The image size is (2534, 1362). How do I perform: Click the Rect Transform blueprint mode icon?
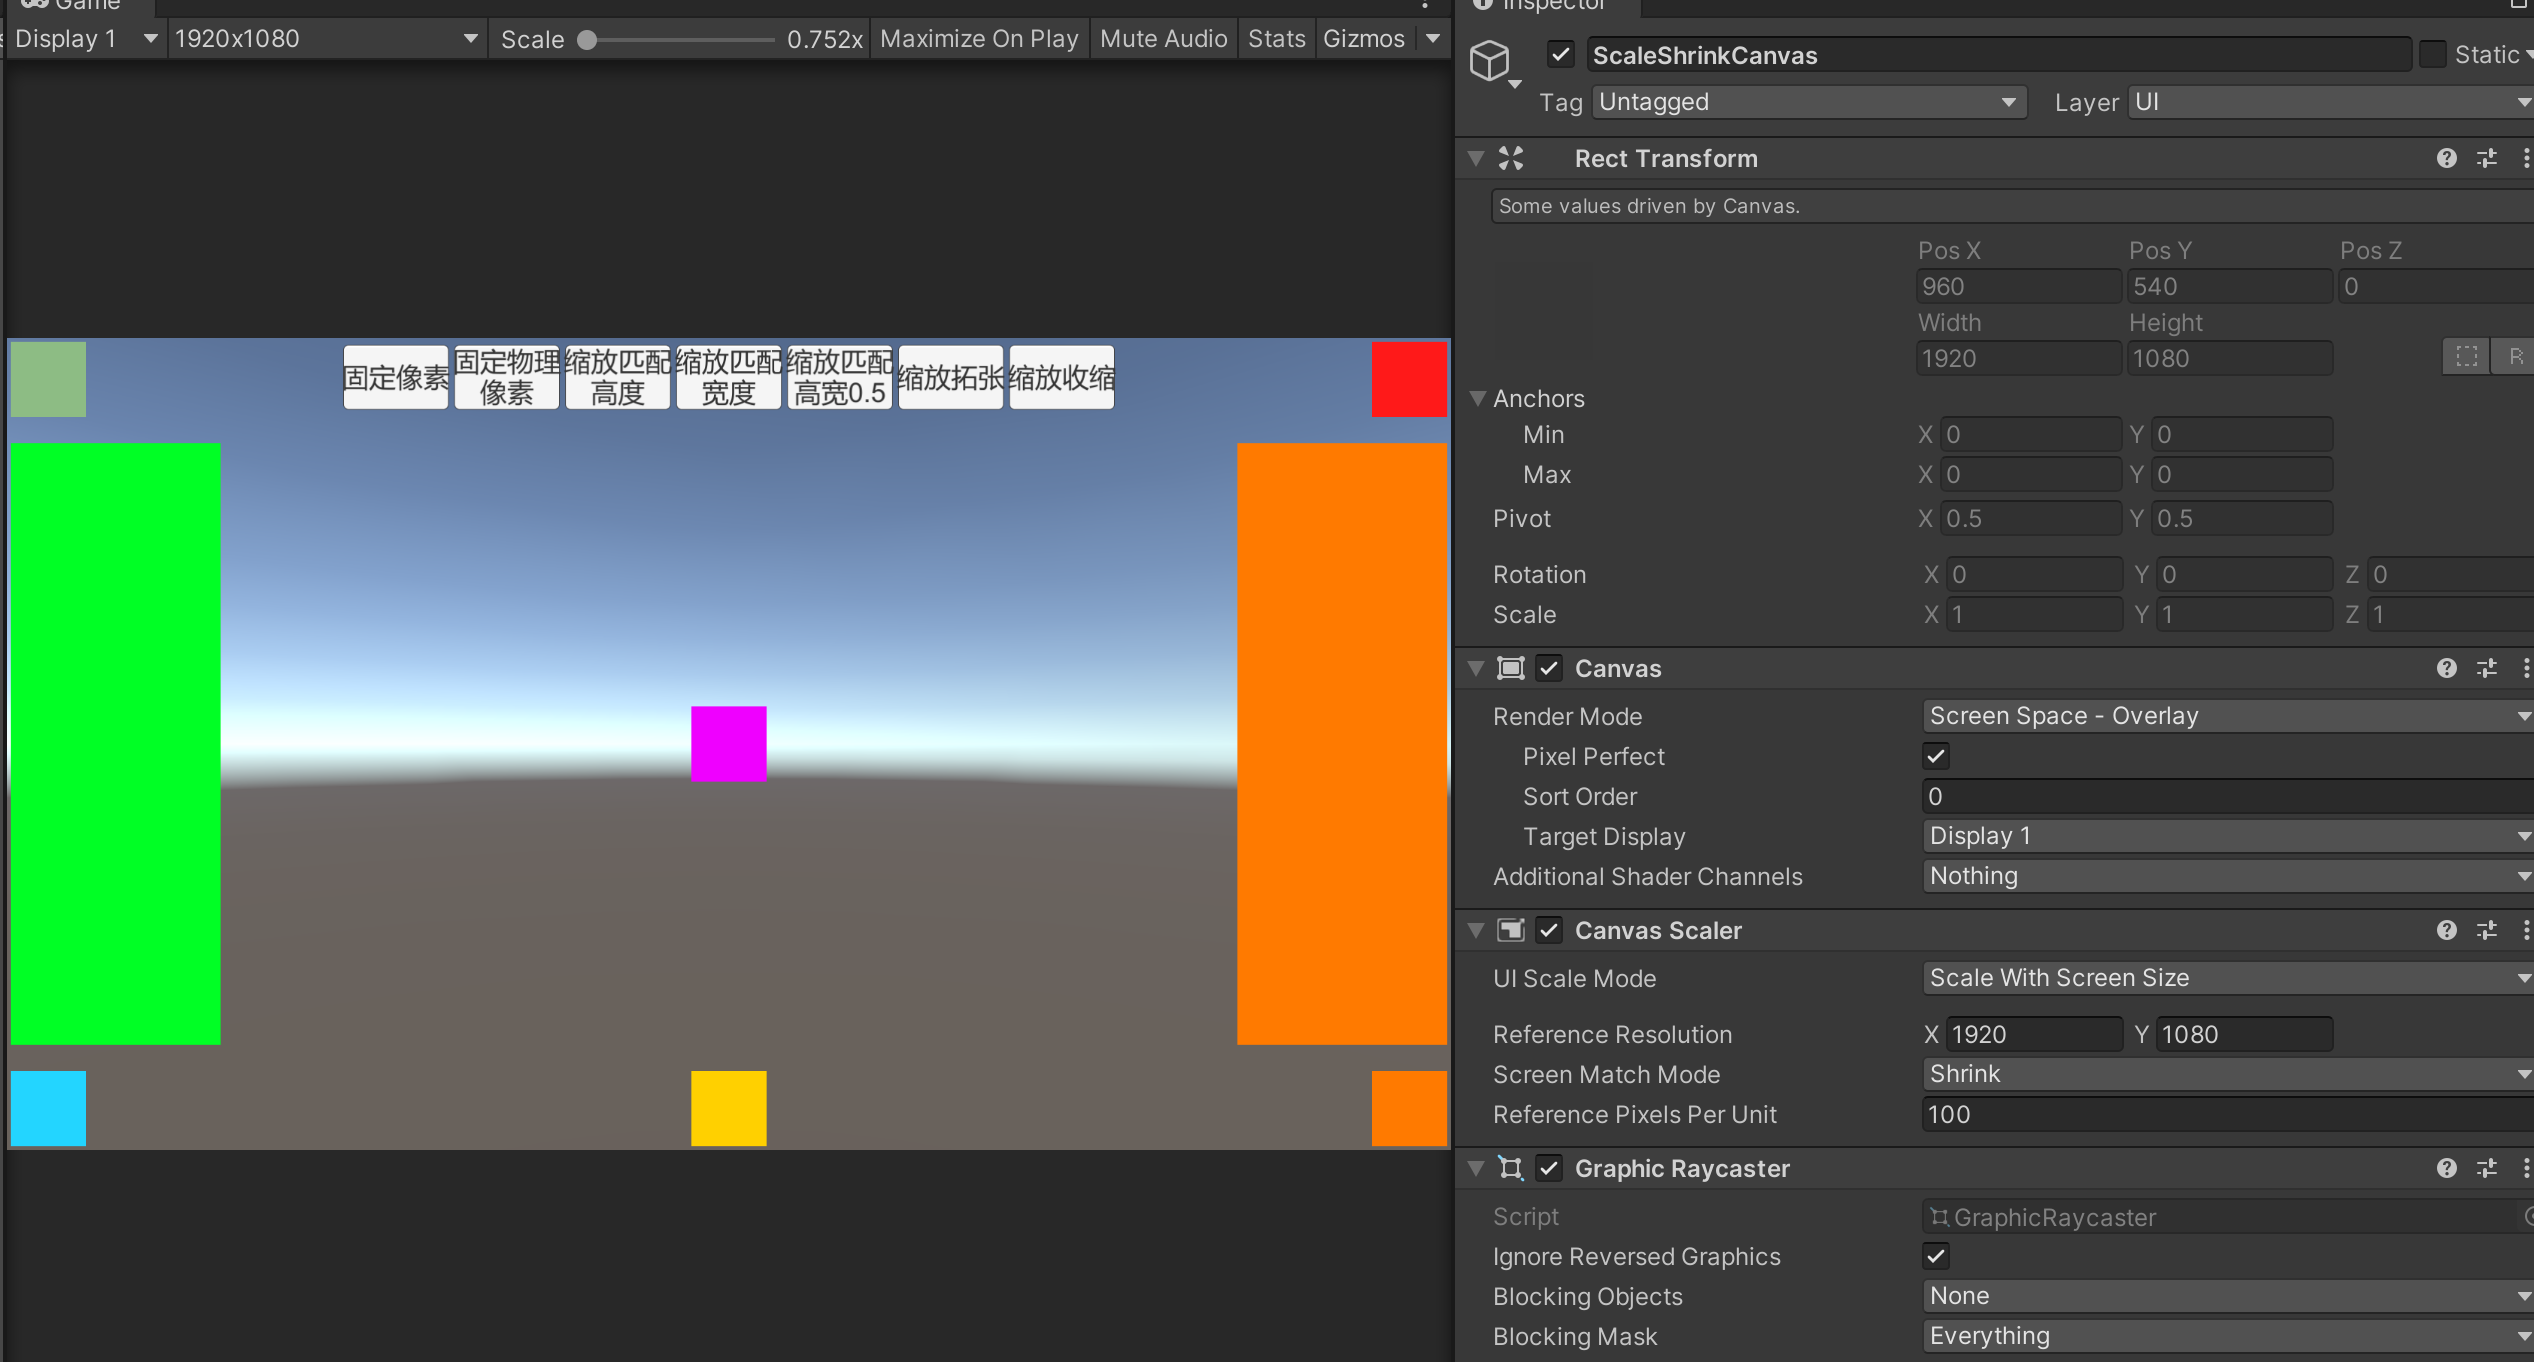(x=2466, y=357)
